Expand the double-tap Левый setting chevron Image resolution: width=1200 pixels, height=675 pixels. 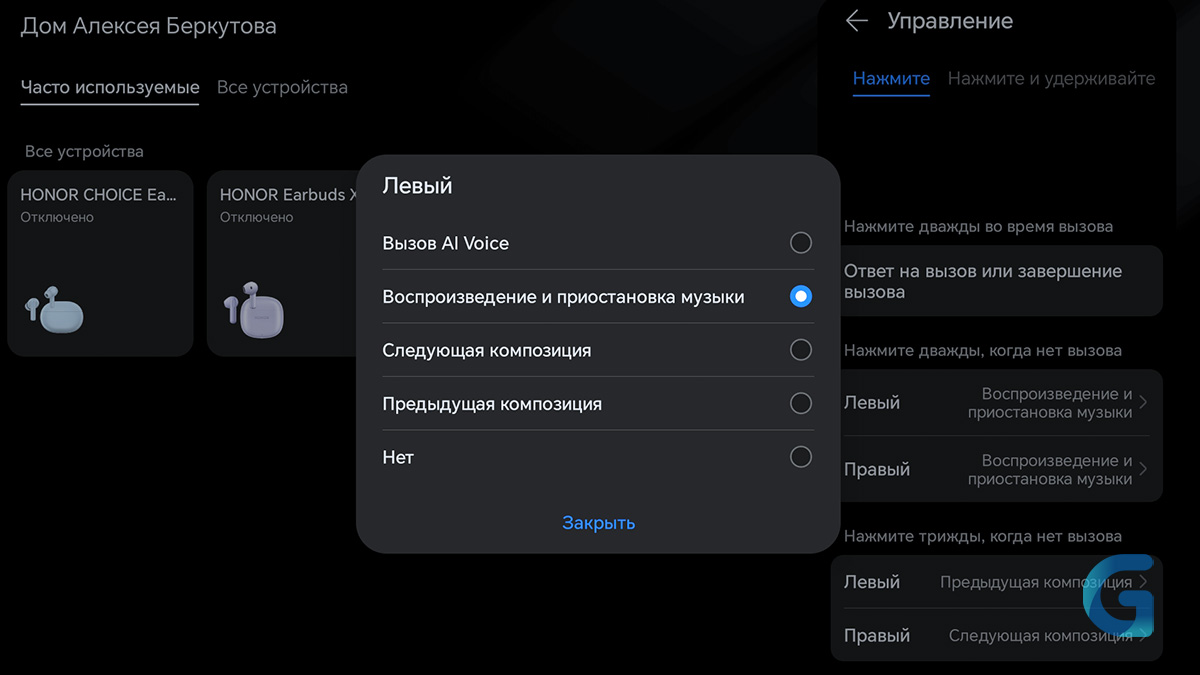[x=1143, y=403]
